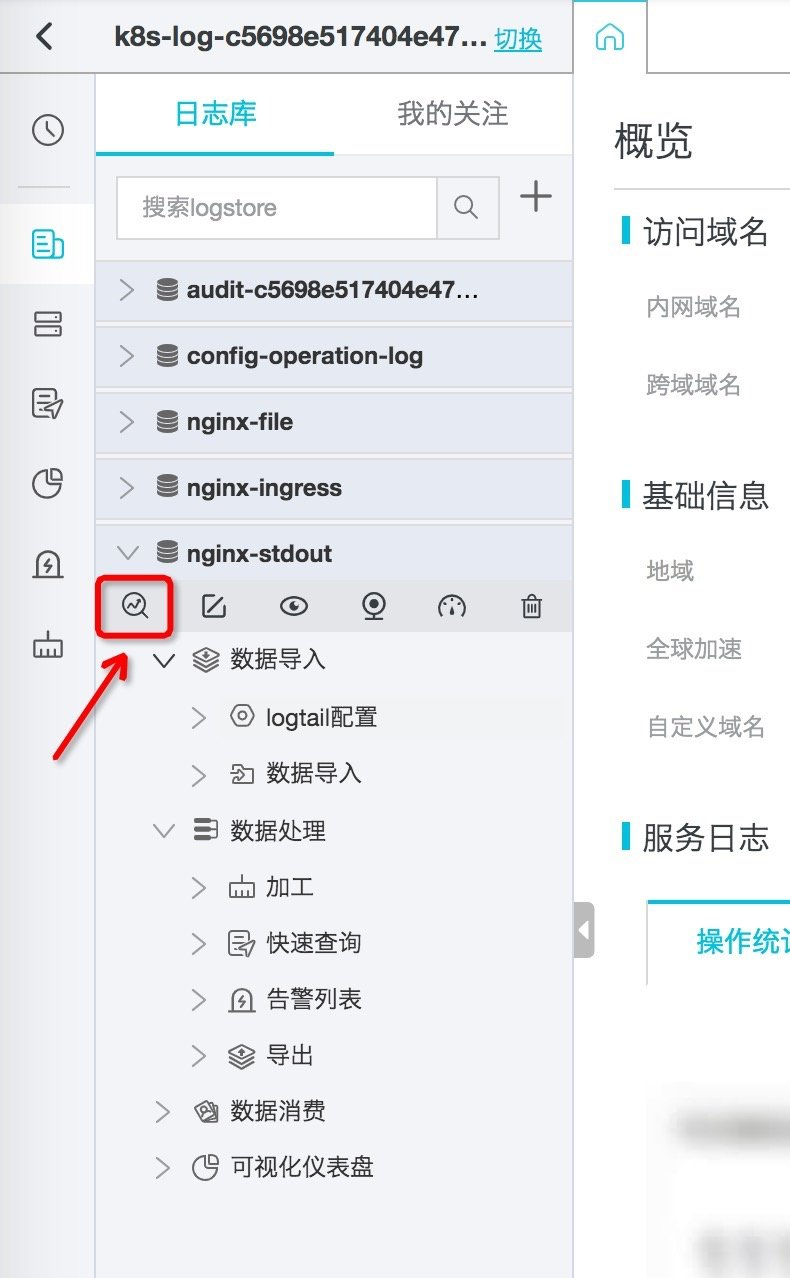Click the plus icon to add logstore
Image resolution: width=790 pixels, height=1278 pixels.
[x=536, y=196]
